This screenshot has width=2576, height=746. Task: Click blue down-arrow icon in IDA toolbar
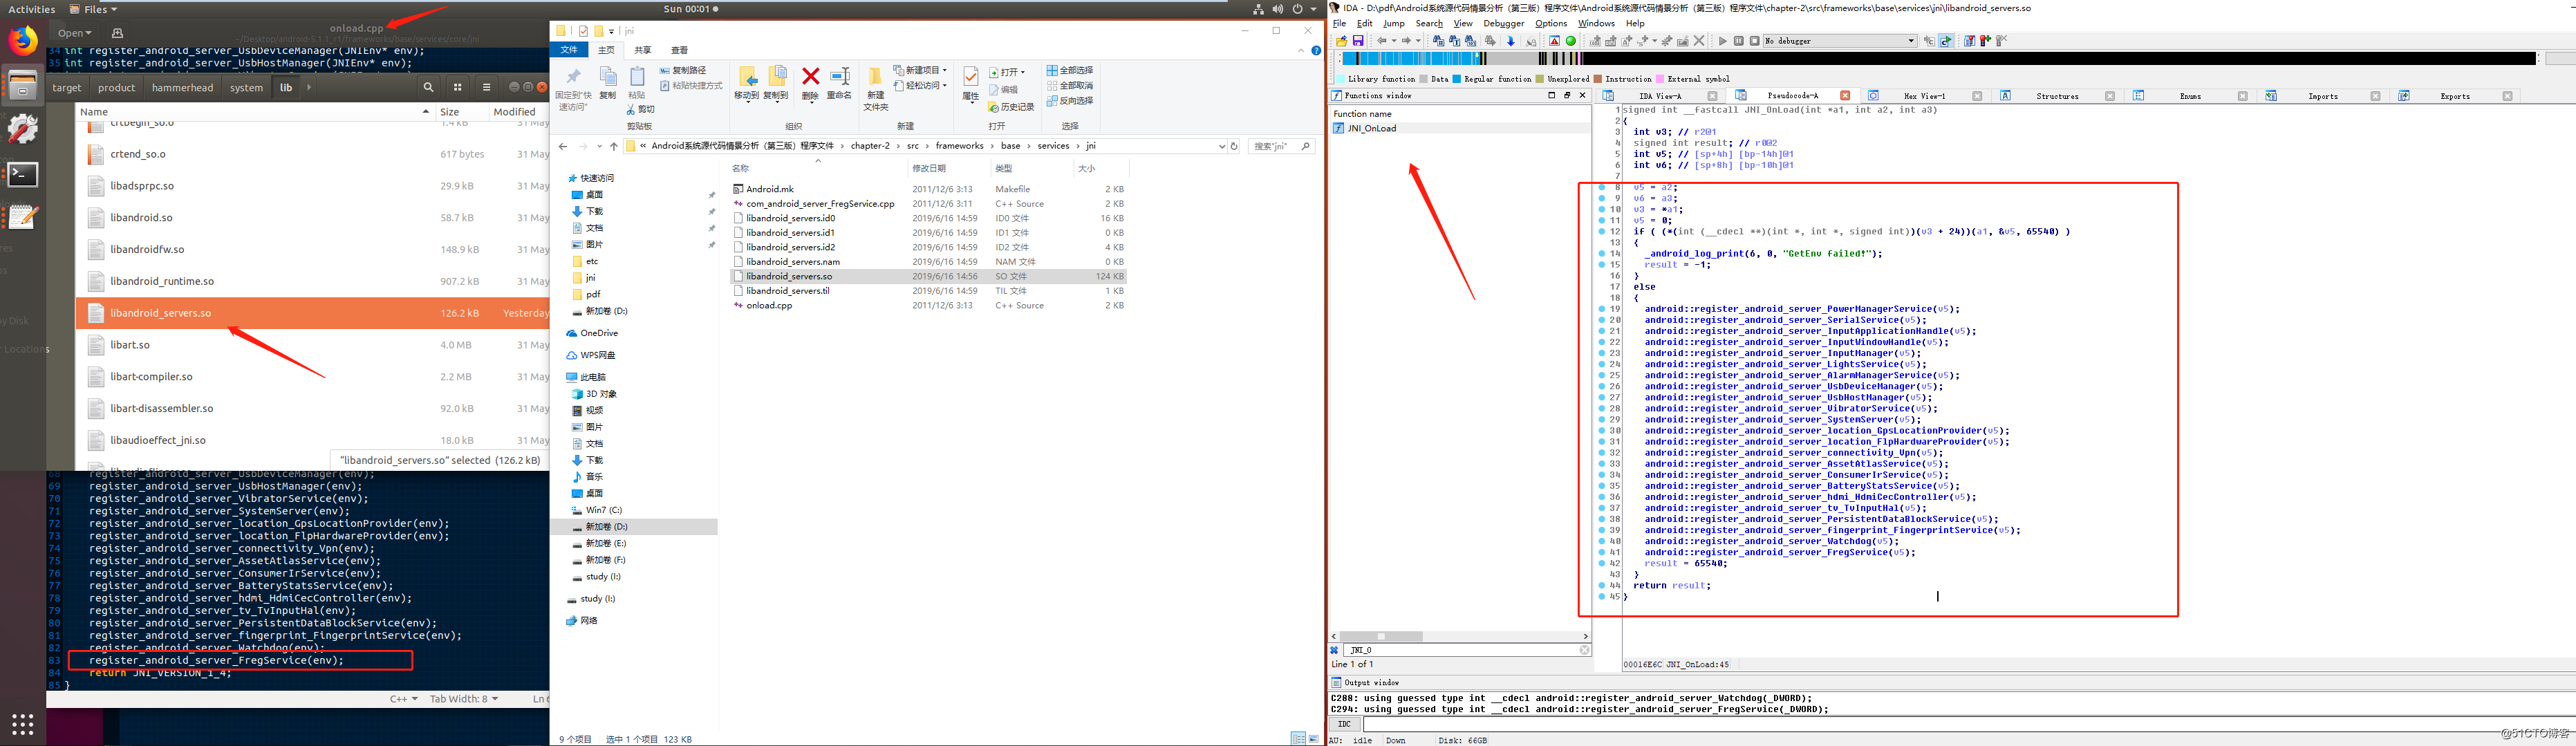(x=1511, y=41)
